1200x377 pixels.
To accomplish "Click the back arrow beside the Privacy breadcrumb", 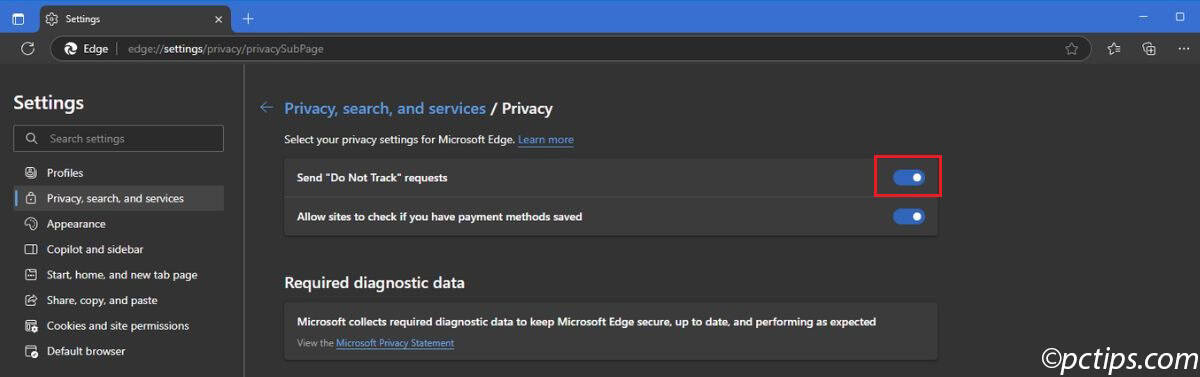I will point(266,108).
